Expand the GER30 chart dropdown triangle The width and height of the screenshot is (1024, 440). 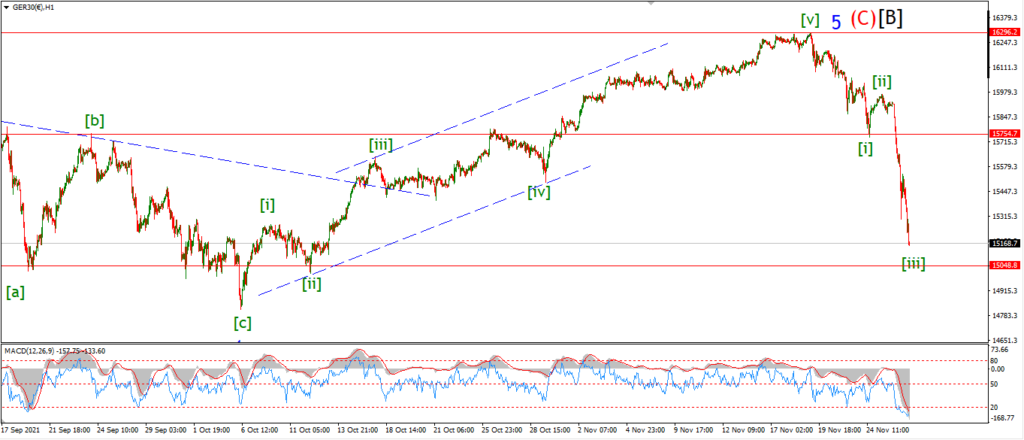6,8
